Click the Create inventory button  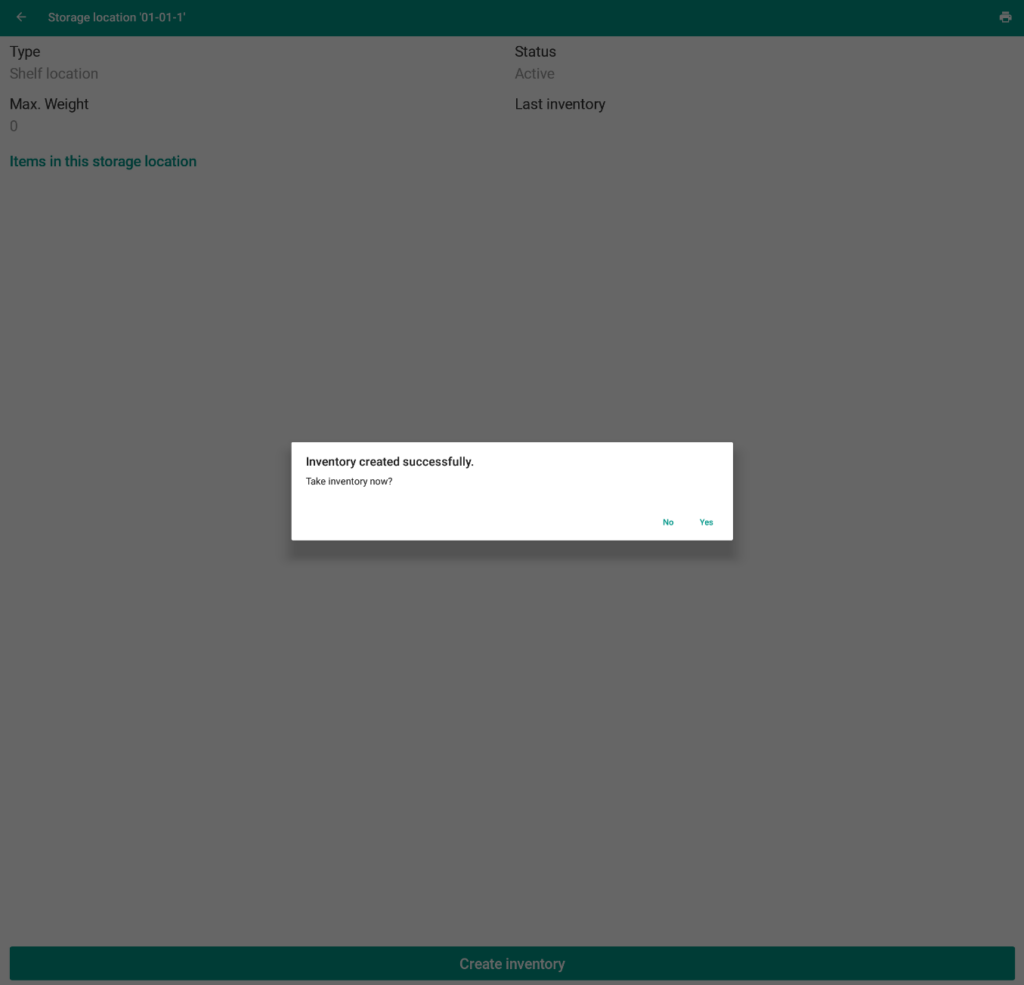pyautogui.click(x=512, y=964)
